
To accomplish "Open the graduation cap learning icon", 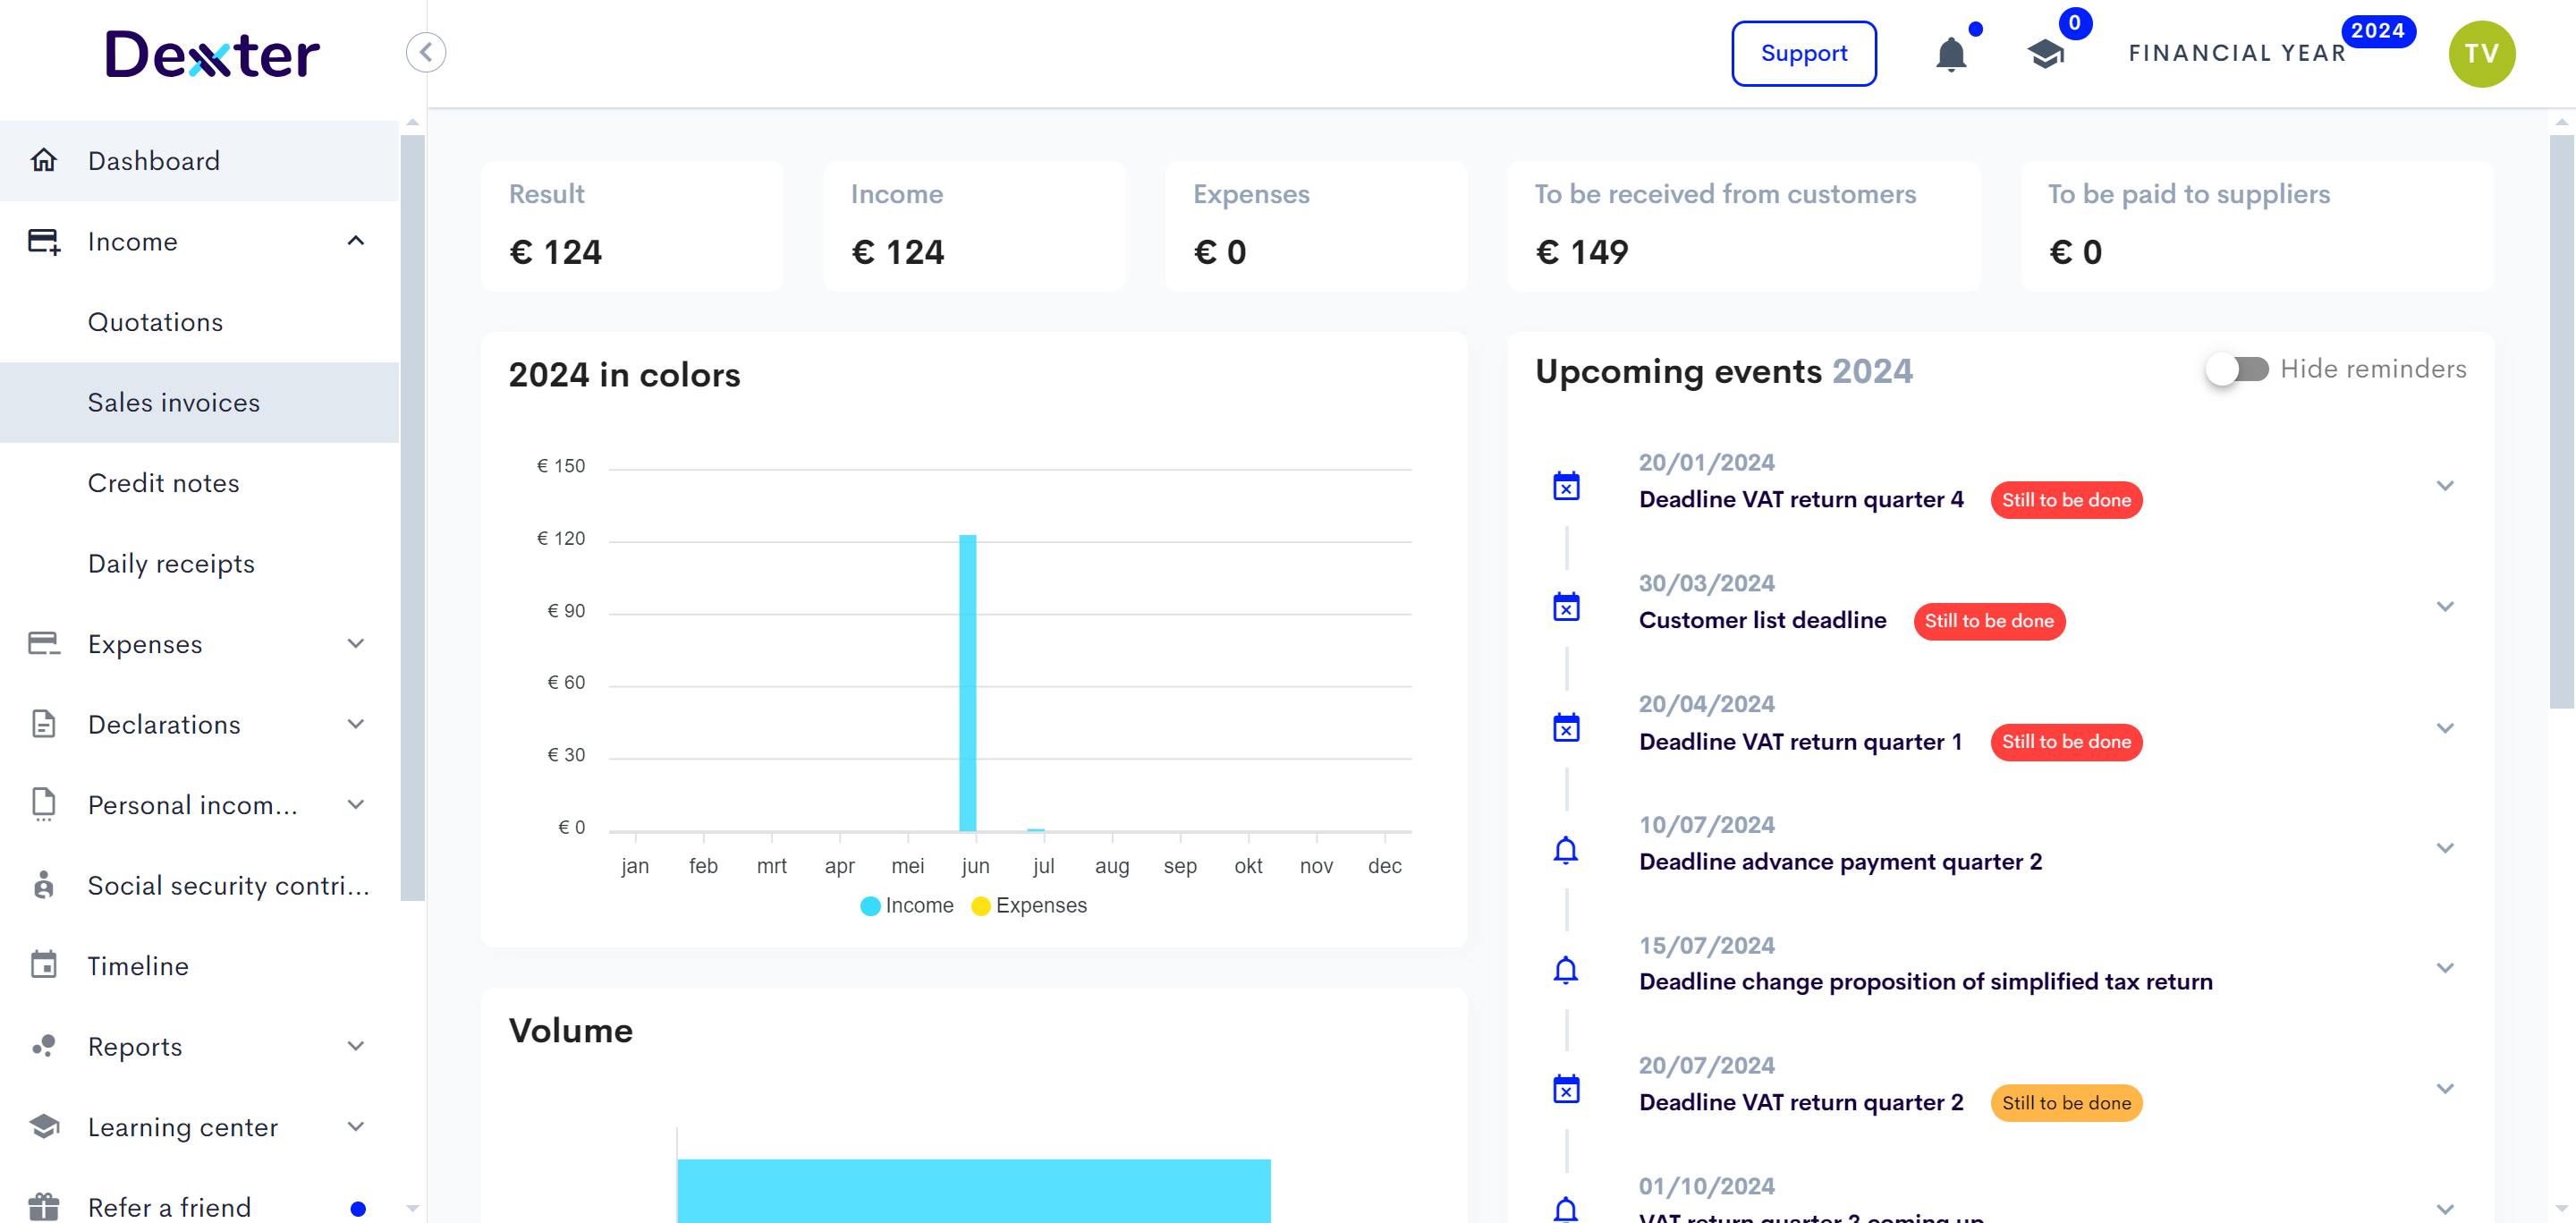I will pos(2046,54).
